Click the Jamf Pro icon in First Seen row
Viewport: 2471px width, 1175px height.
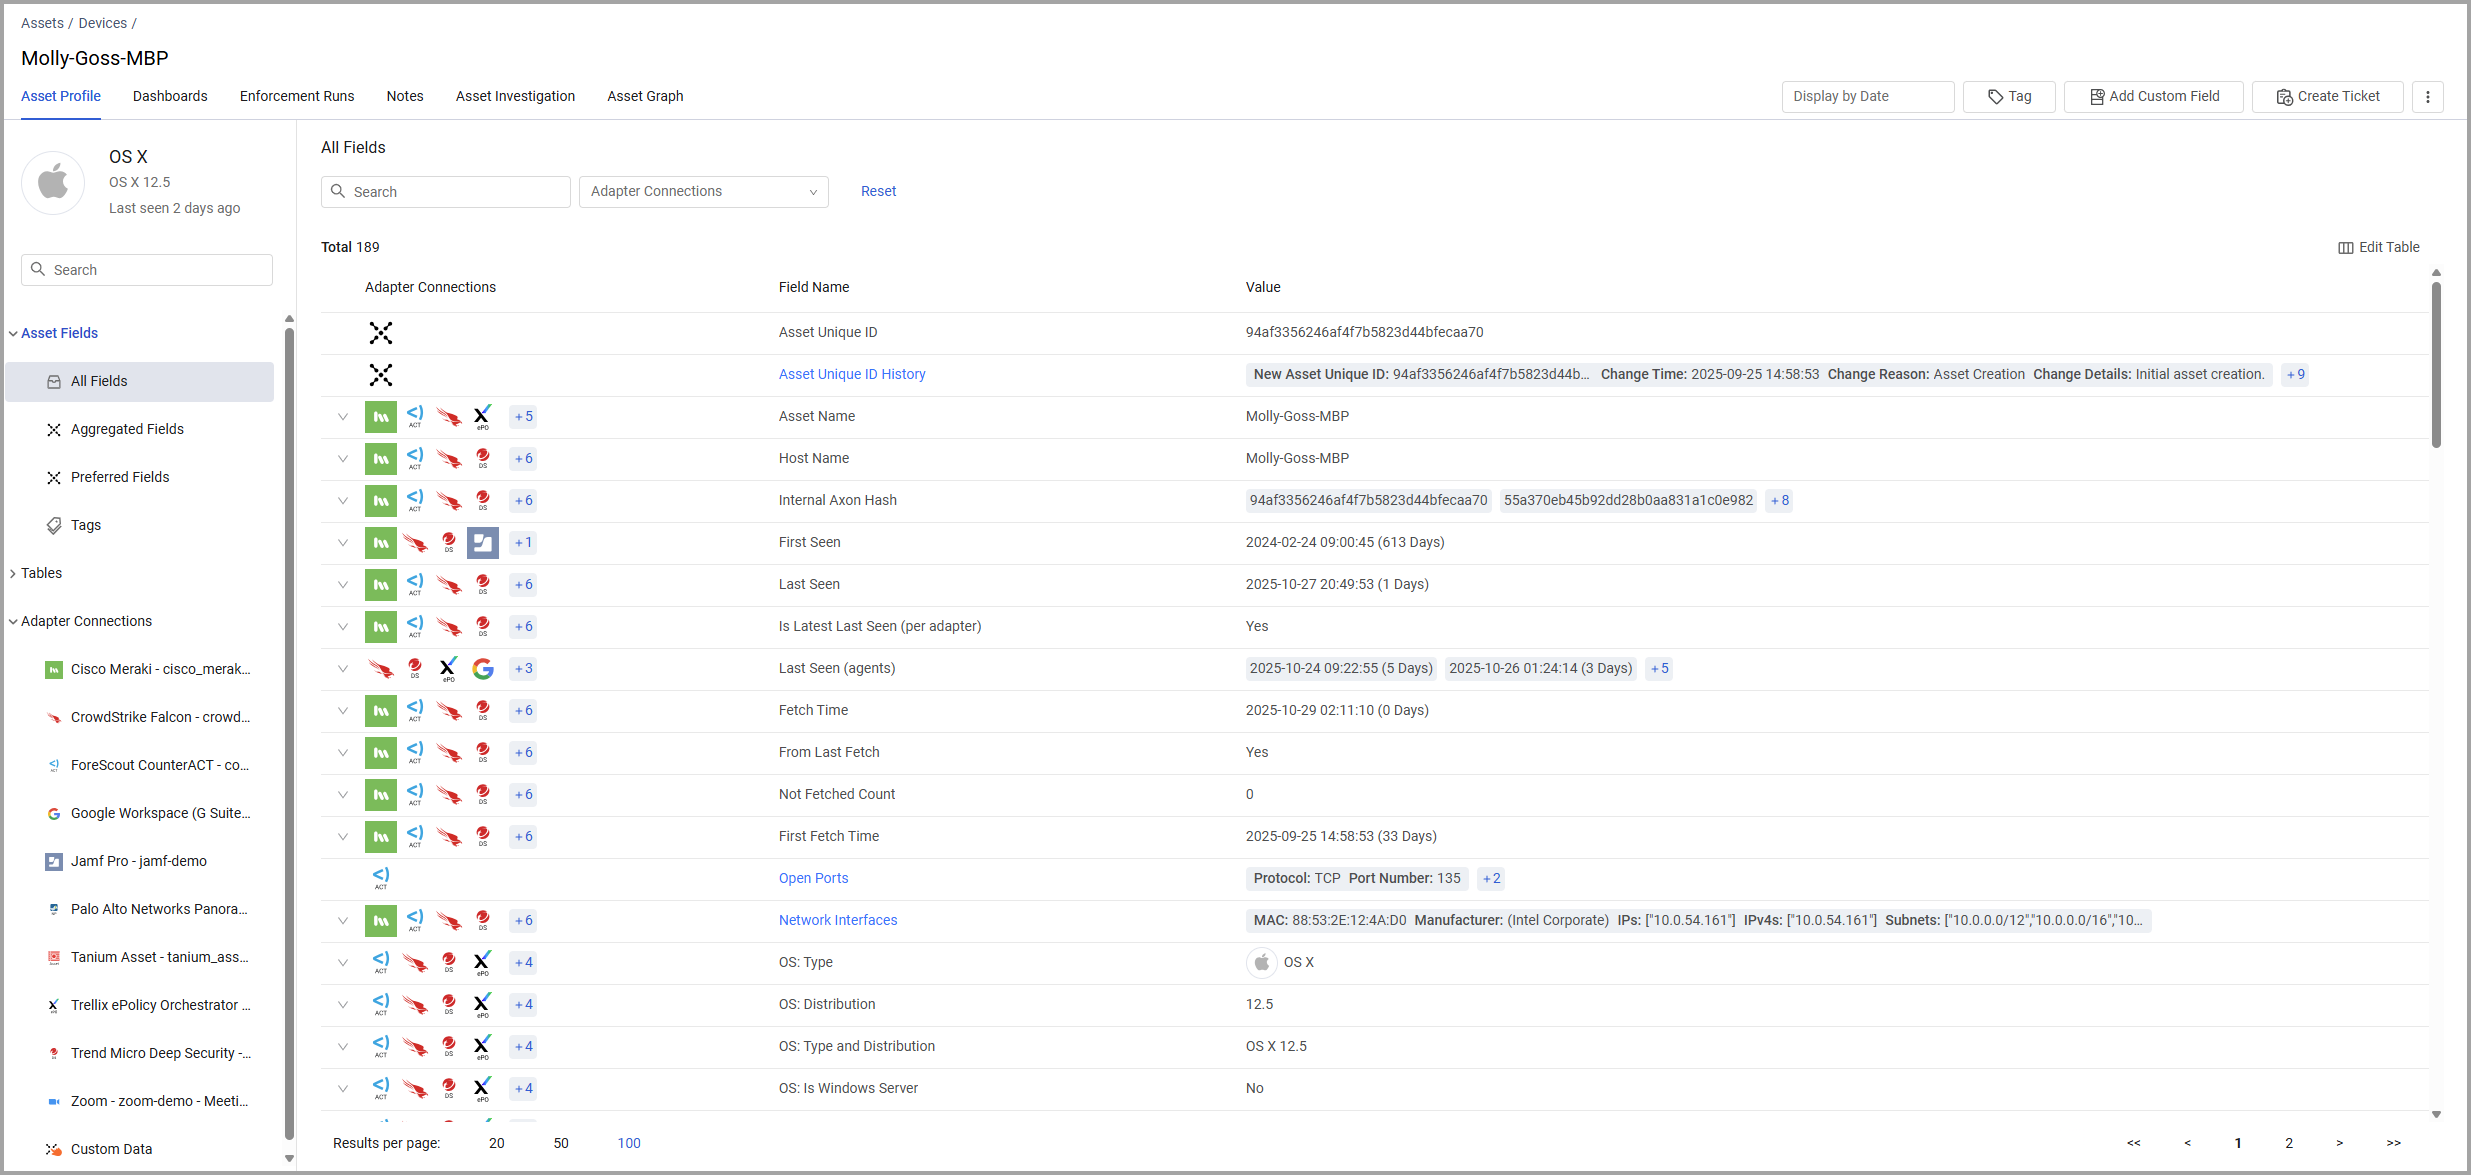483,543
